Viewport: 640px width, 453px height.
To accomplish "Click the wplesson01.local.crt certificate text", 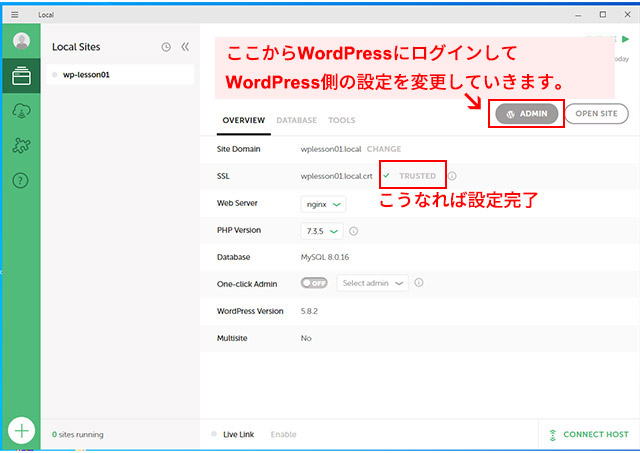I will point(336,176).
